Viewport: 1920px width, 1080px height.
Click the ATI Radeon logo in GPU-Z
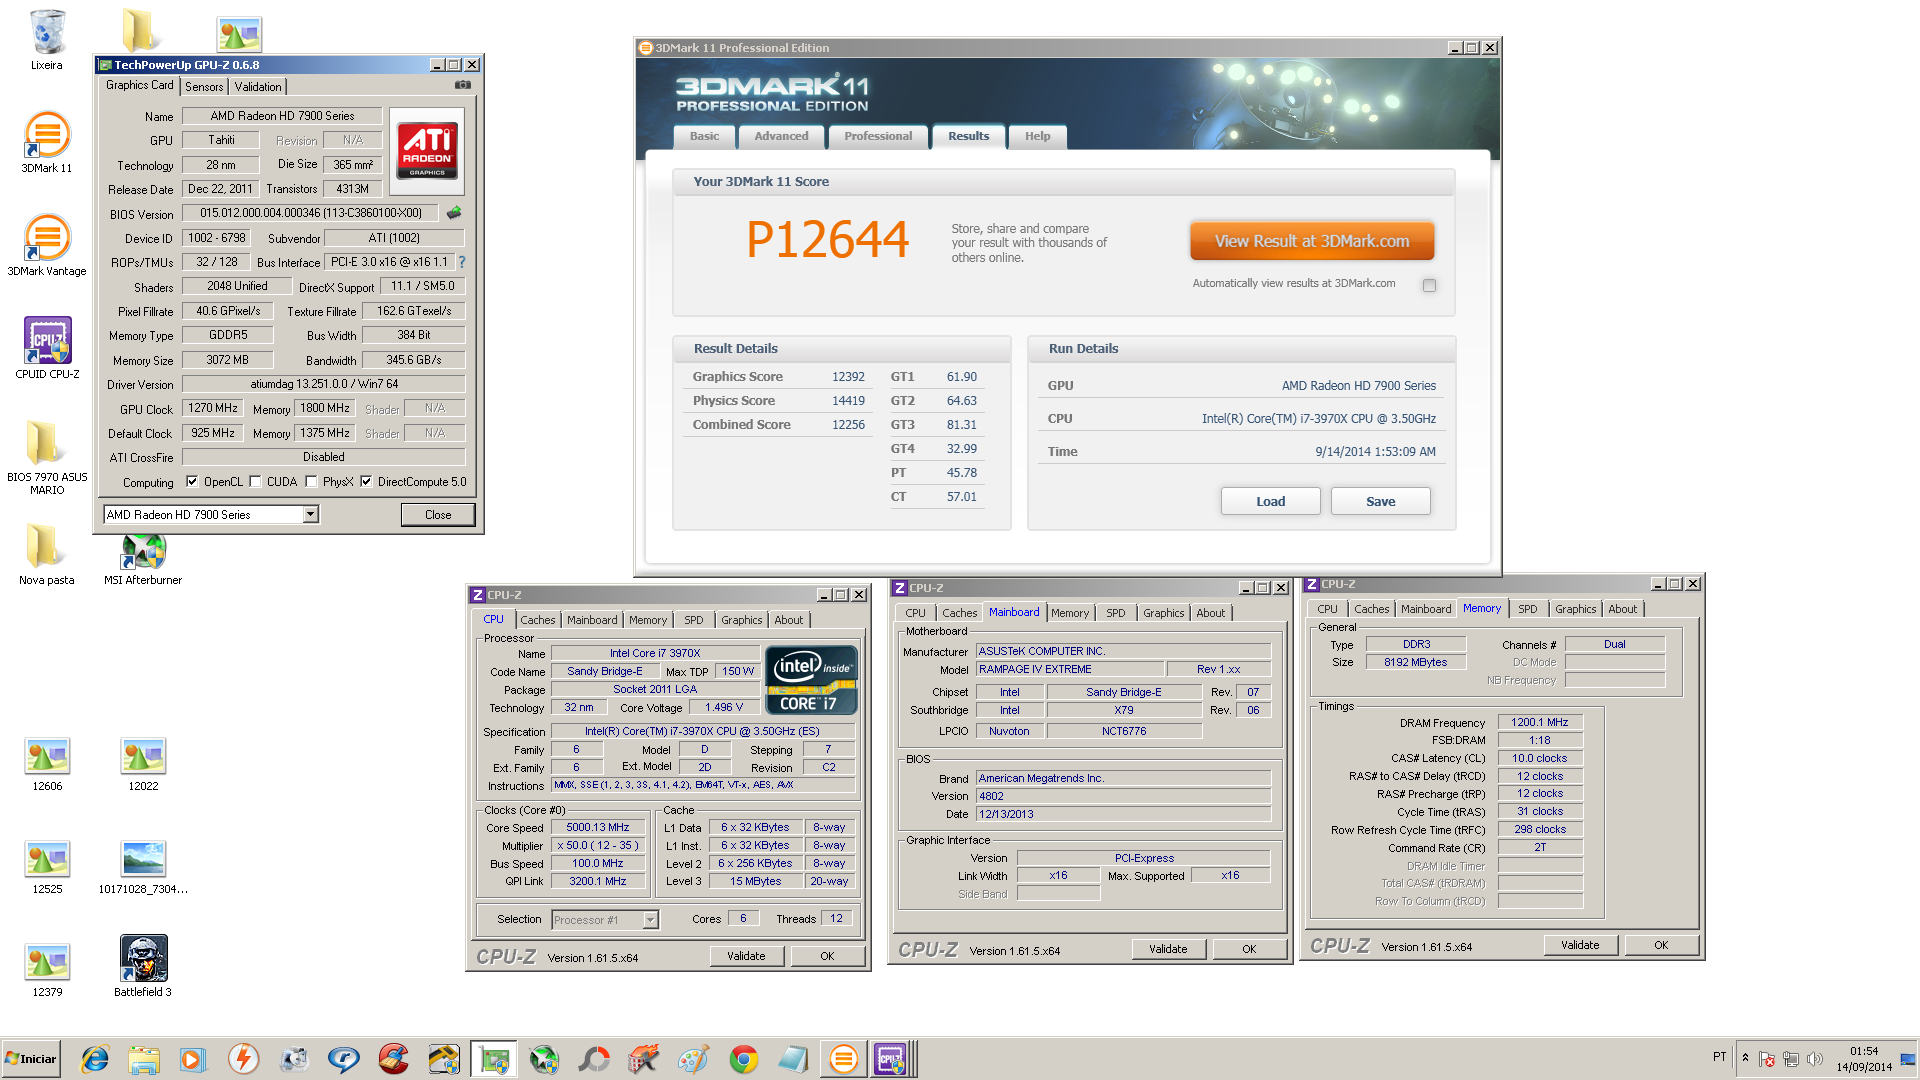[427, 150]
